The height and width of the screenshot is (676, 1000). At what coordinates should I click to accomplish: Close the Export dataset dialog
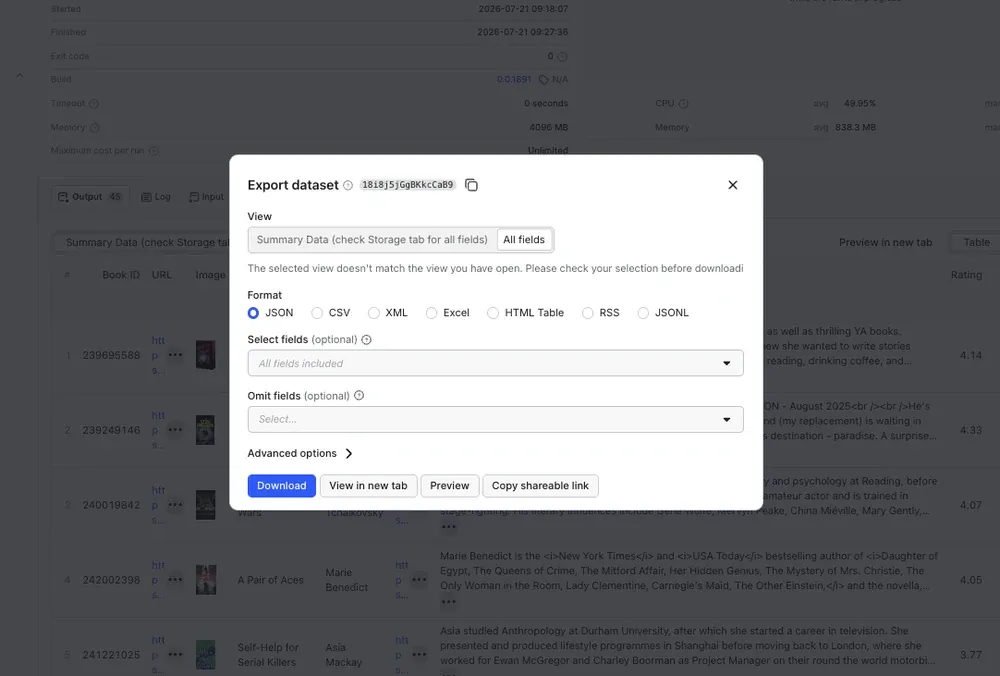[x=733, y=185]
